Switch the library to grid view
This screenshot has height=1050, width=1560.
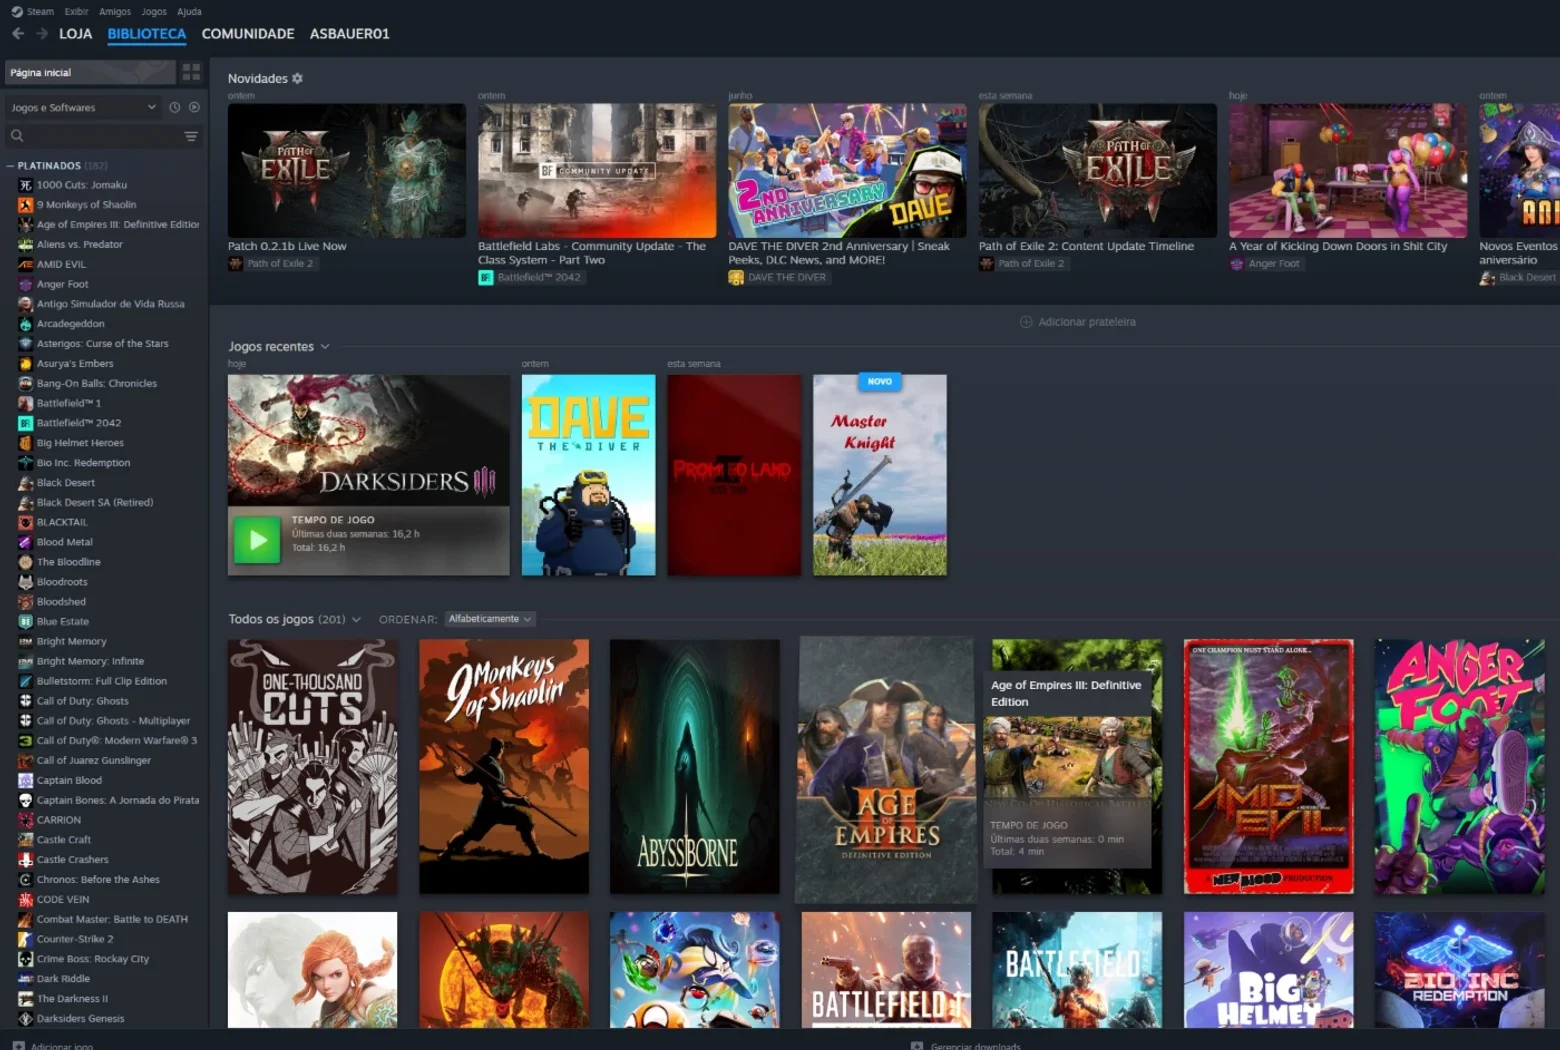tap(191, 72)
